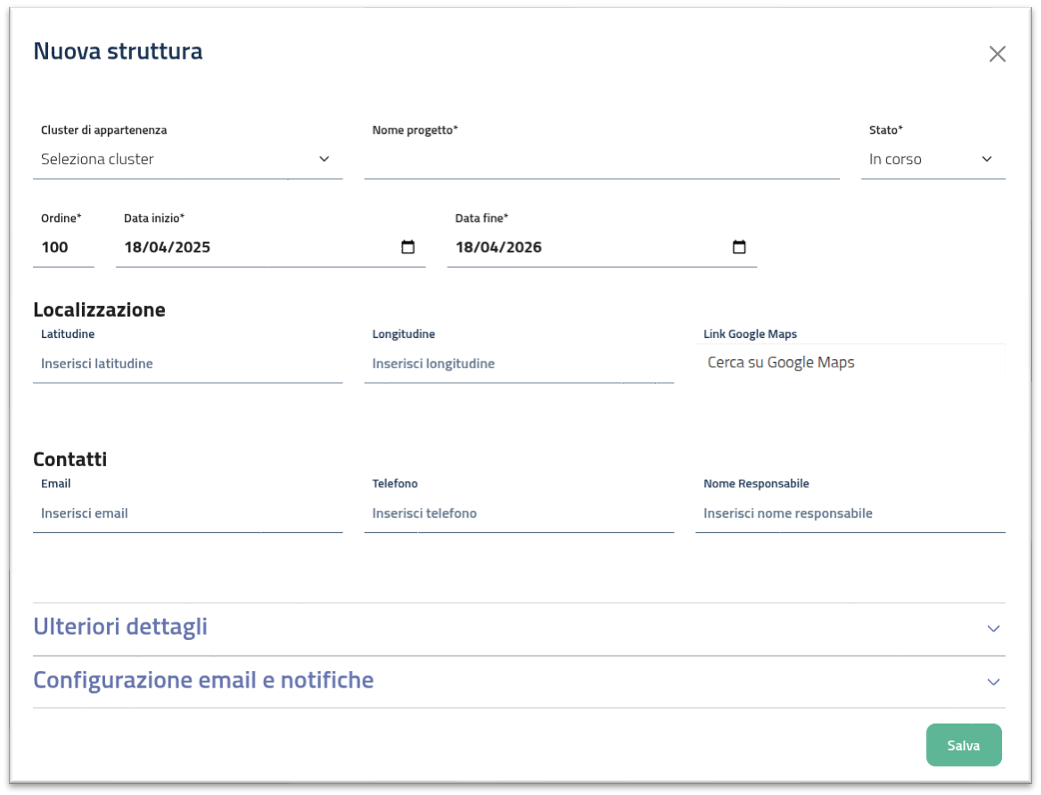Click the chevron beside Ulteriori dettagli

(x=993, y=629)
